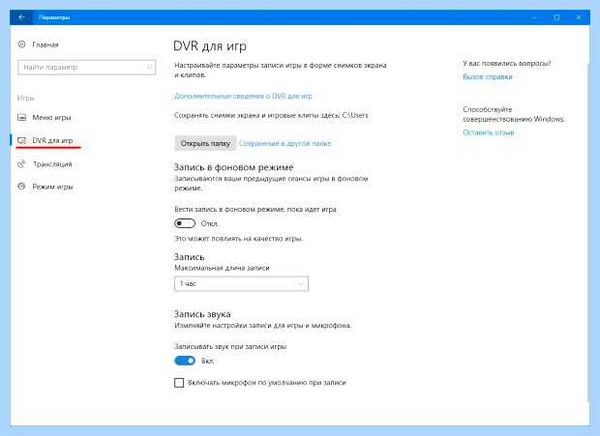
Task: Close the Параметры window
Action: tap(579, 17)
